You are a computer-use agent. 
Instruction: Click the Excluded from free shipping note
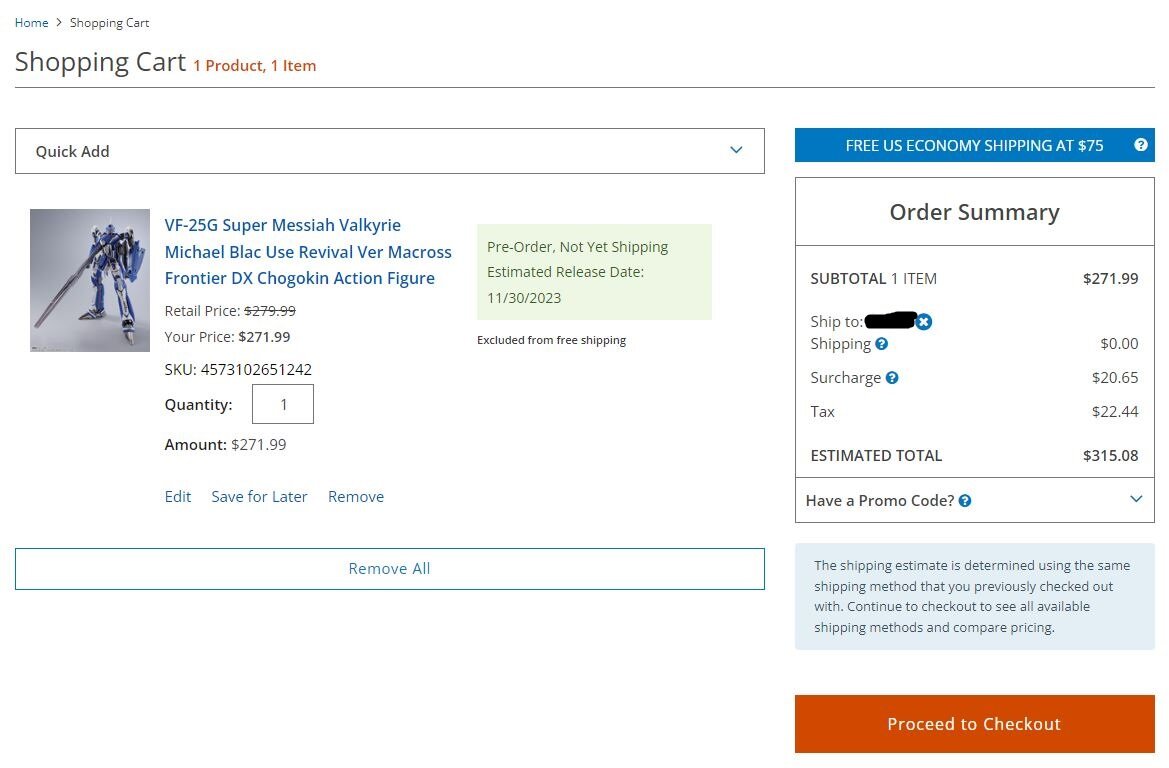click(551, 340)
